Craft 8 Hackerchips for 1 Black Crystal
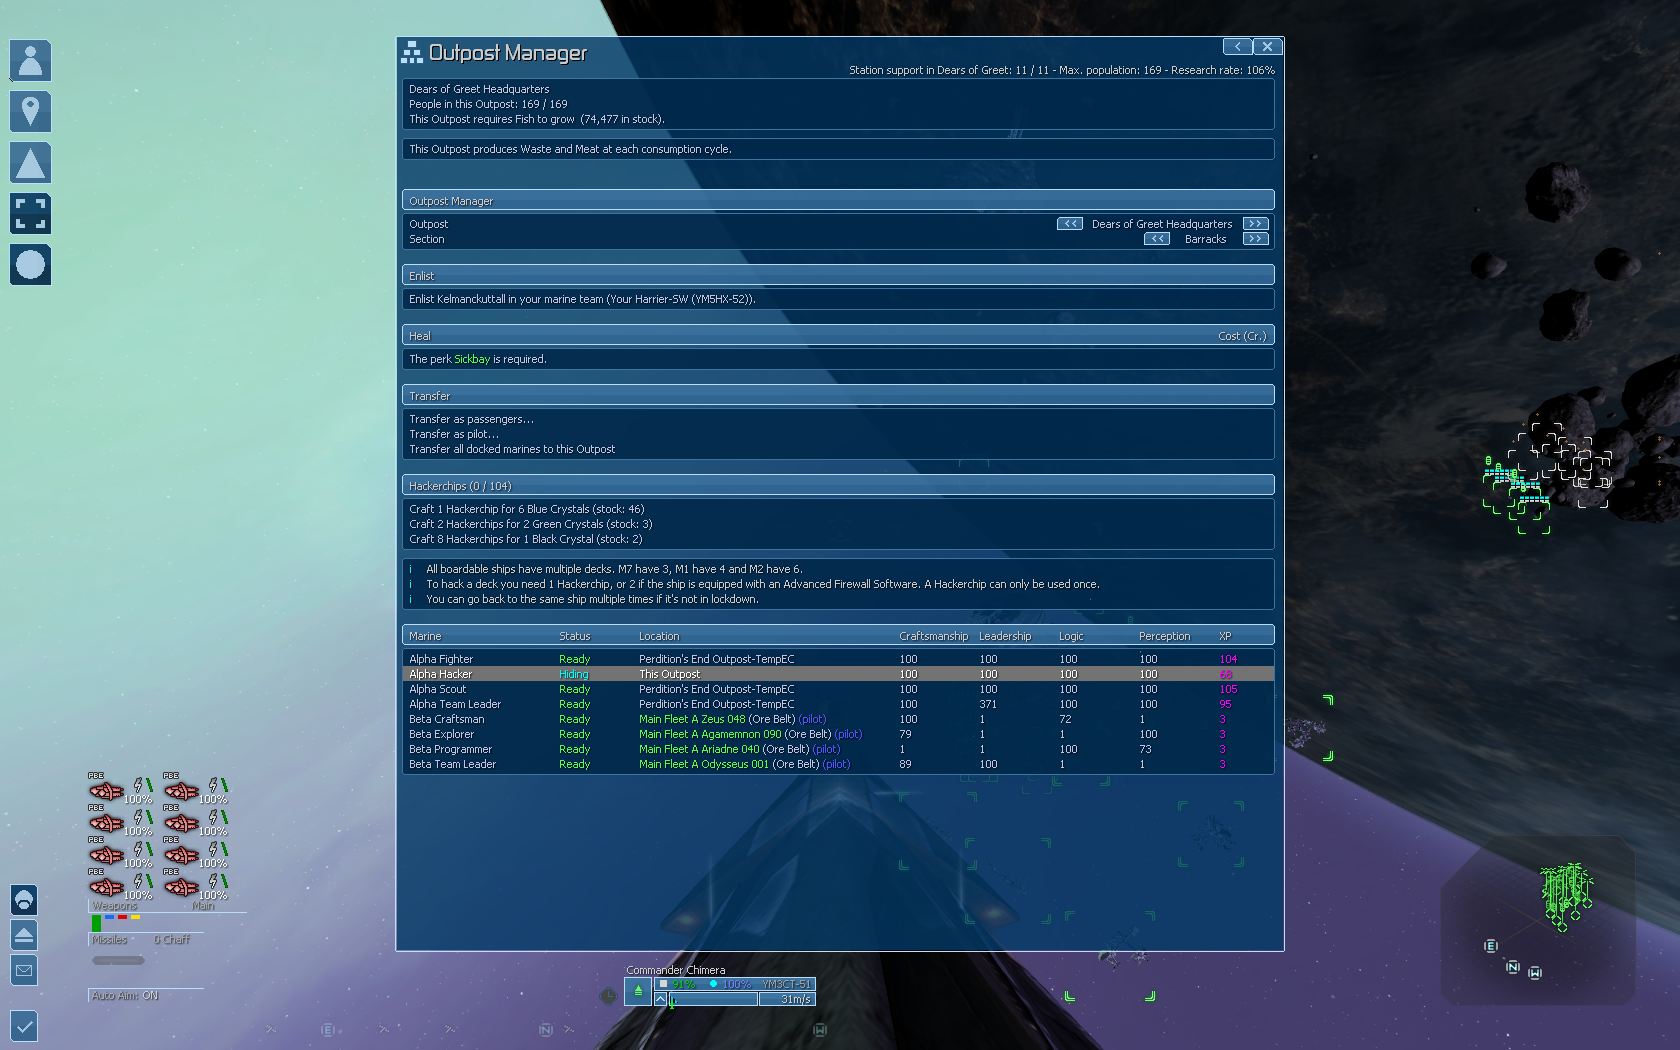The image size is (1680, 1050). point(525,539)
